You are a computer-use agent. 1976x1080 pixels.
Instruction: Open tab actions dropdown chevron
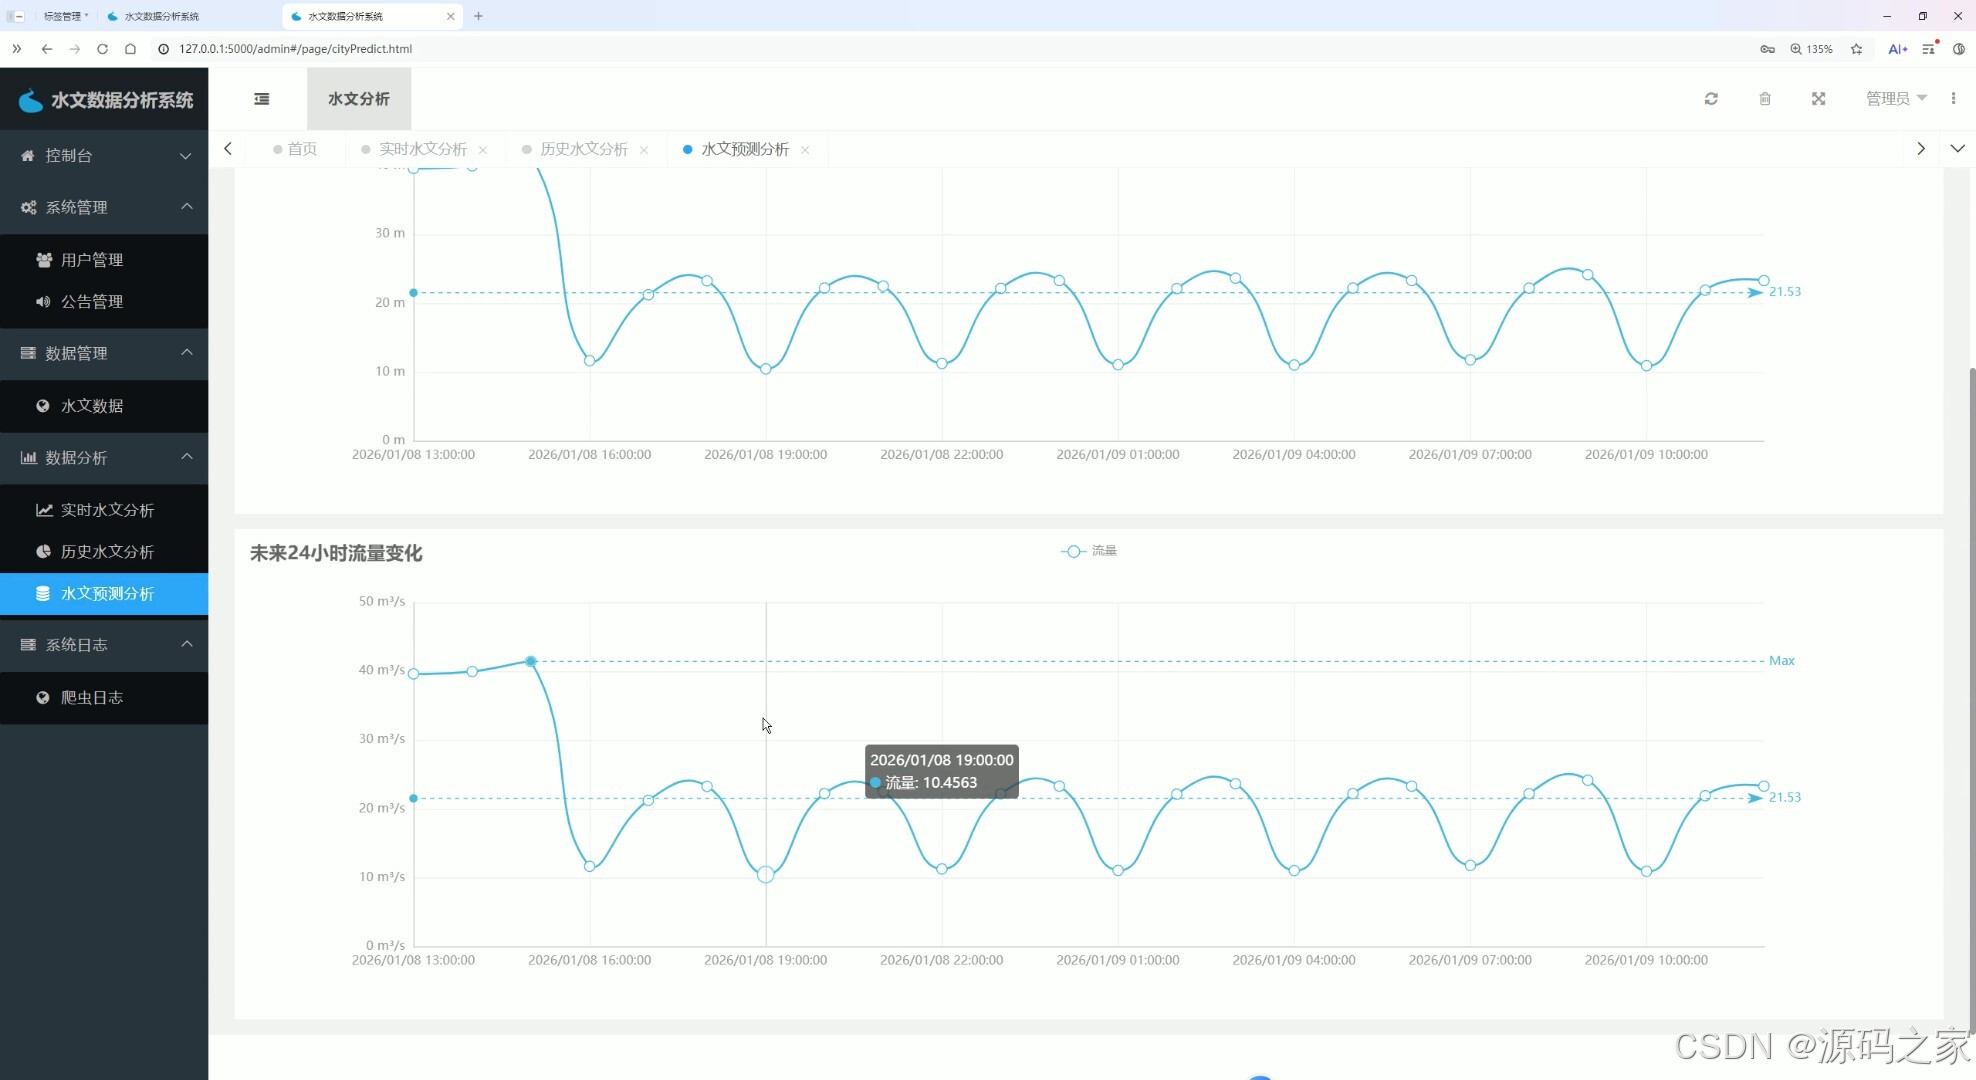coord(1957,148)
